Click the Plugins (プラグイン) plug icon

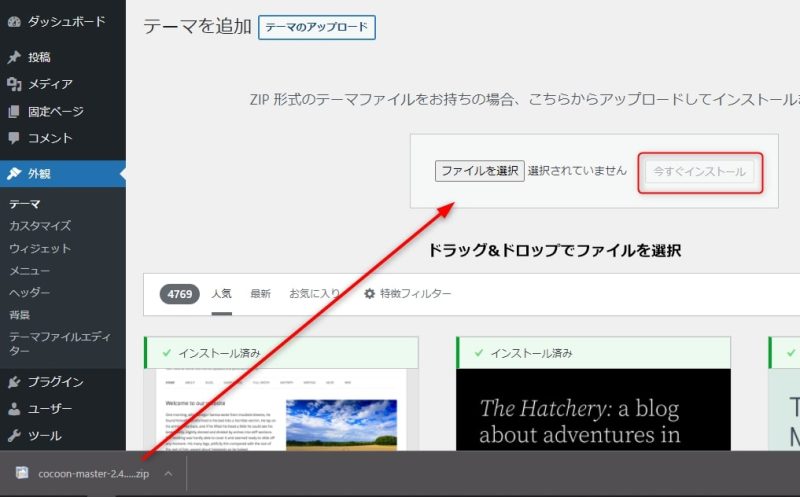click(x=14, y=382)
